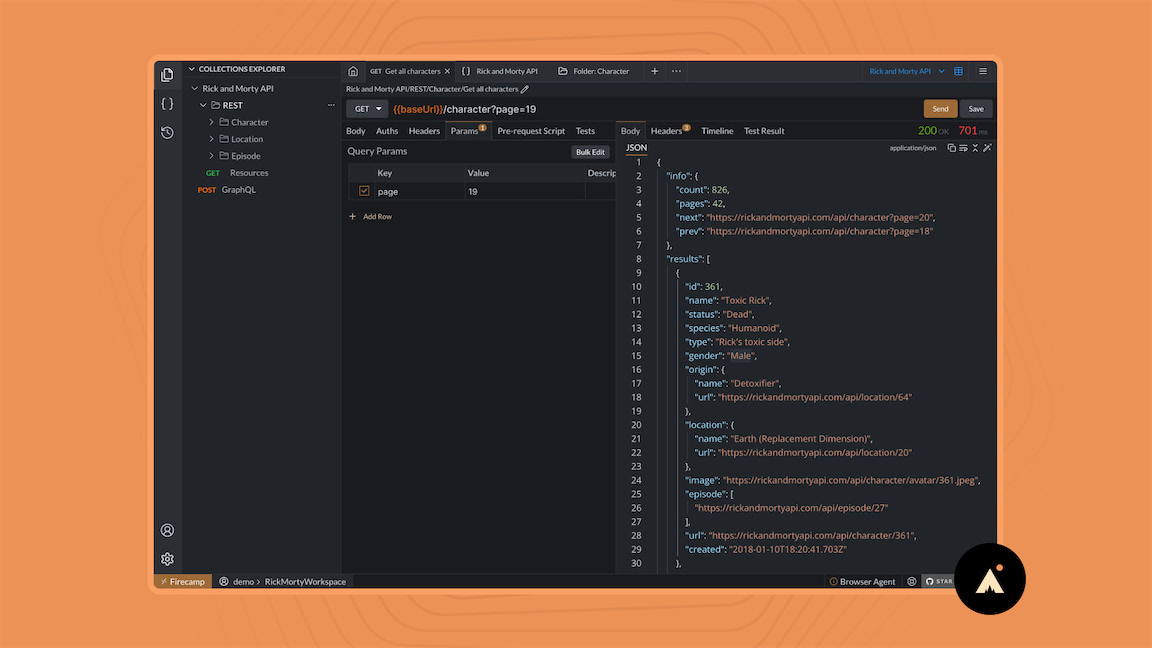Open the tab overflow three-dots menu

coord(676,71)
